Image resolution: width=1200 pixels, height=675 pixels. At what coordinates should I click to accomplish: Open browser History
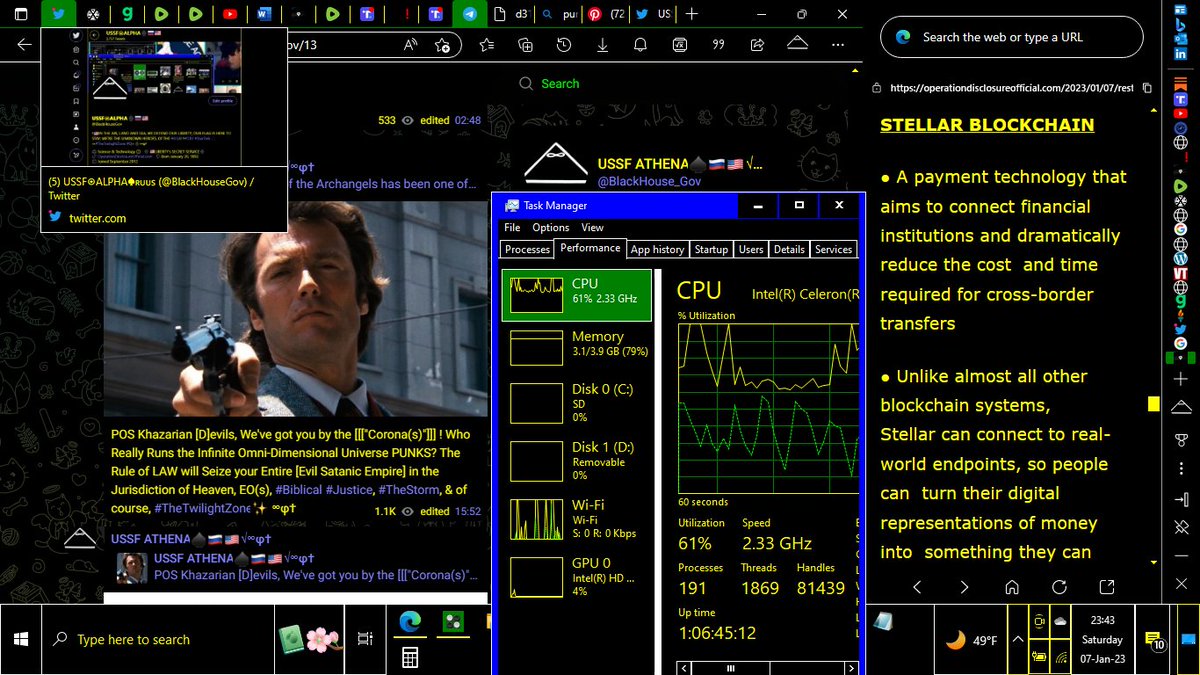[x=564, y=45]
